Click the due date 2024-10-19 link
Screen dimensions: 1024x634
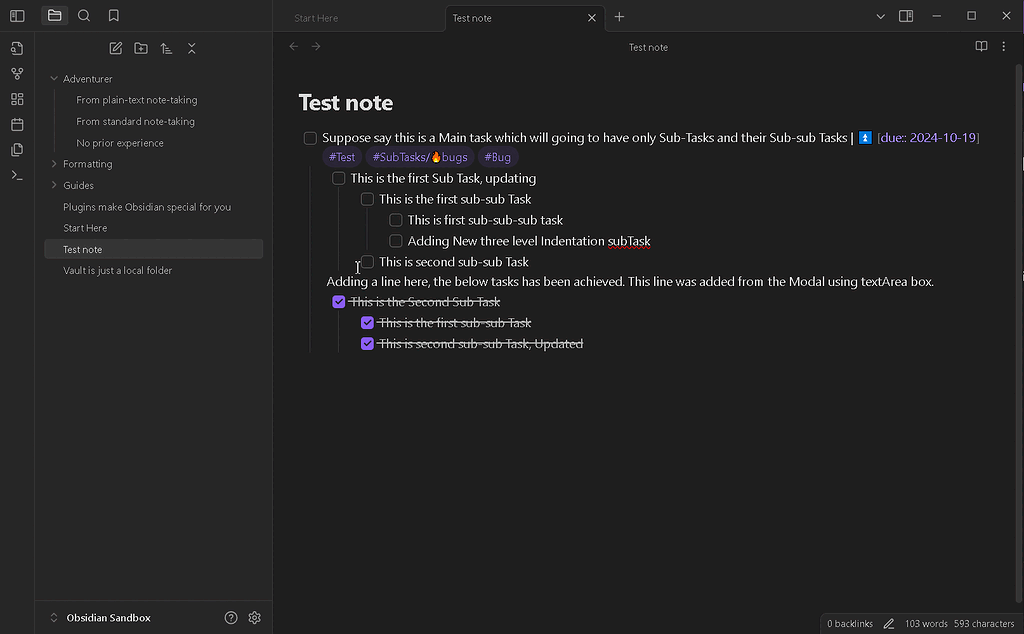click(927, 137)
